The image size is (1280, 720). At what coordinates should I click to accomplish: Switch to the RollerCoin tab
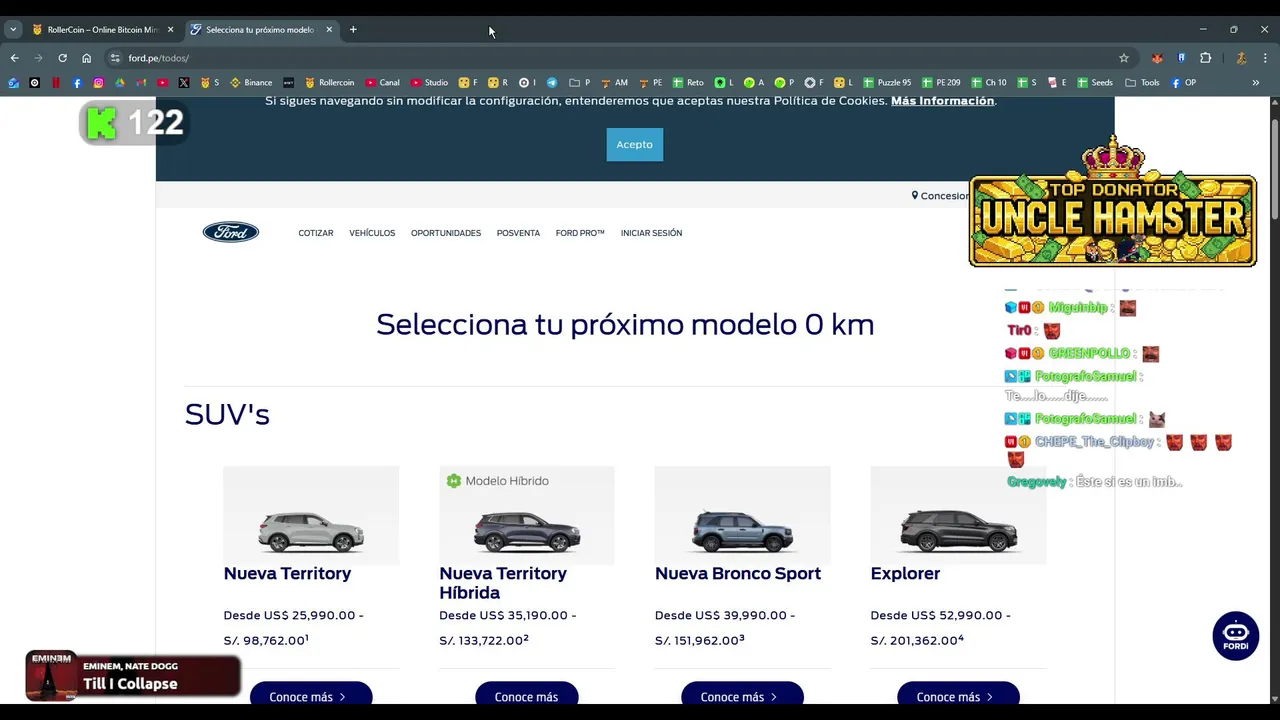(95, 30)
